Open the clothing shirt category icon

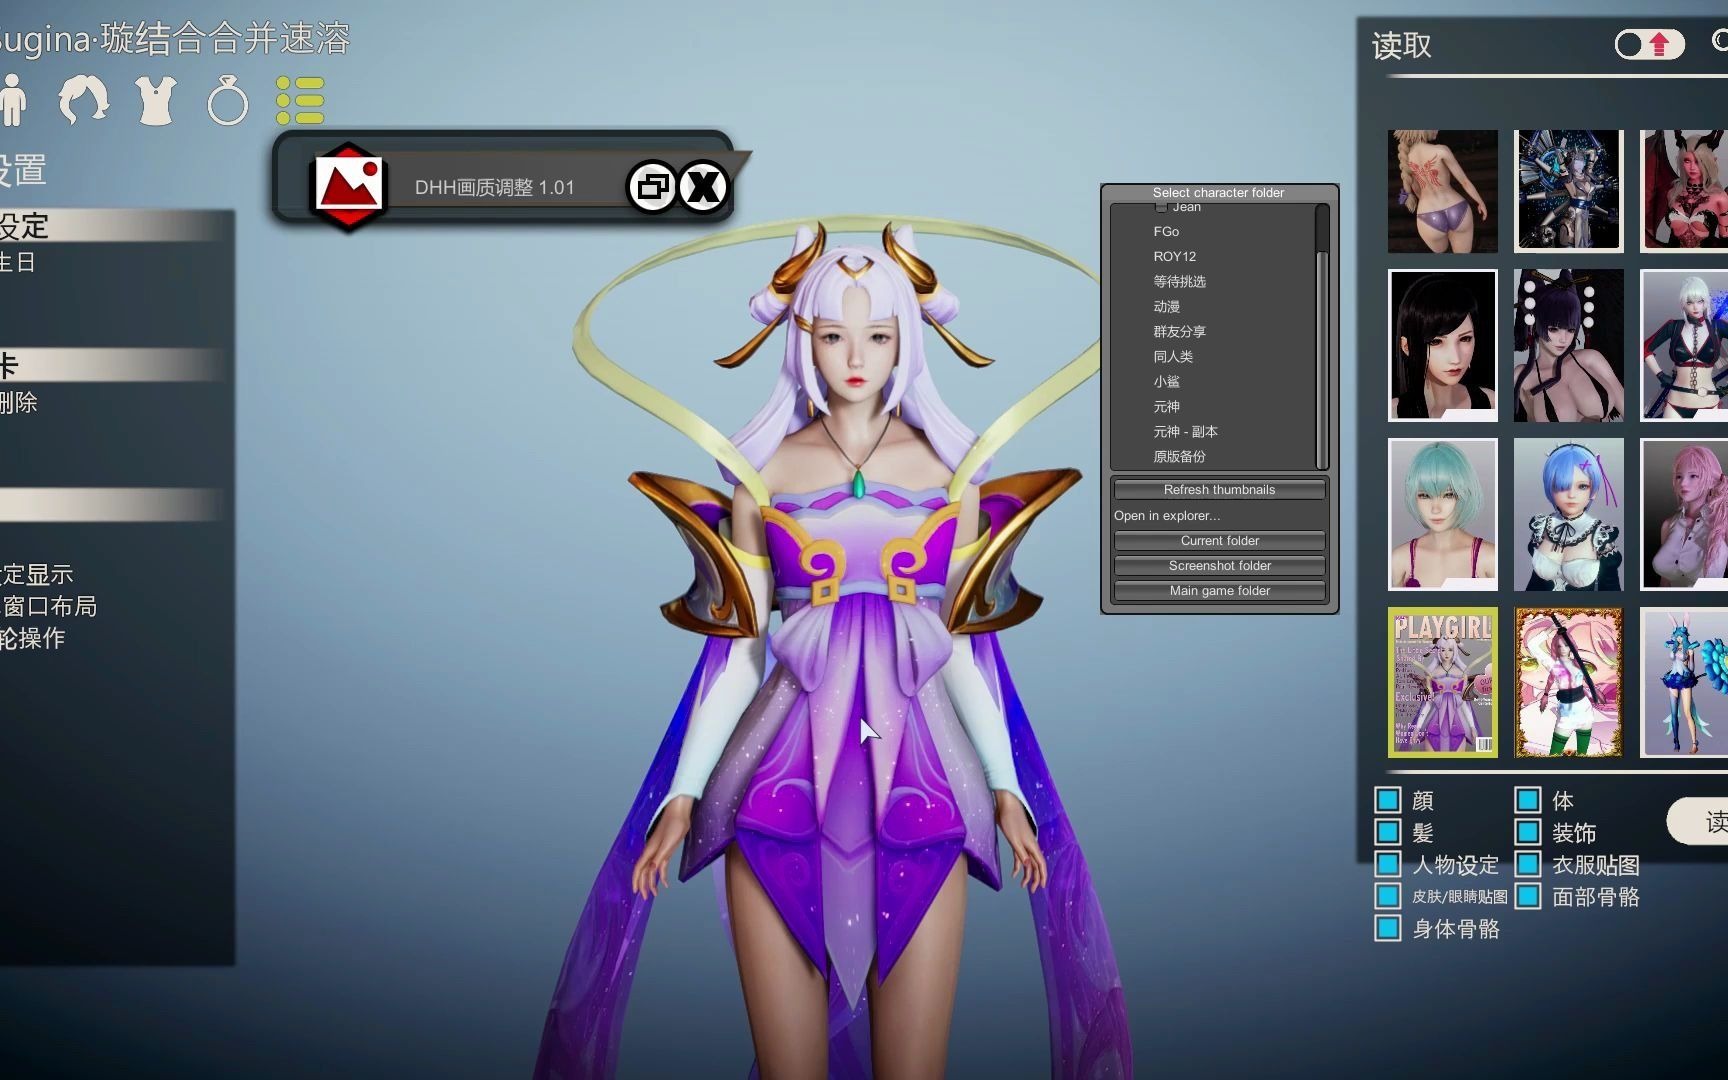click(x=156, y=99)
